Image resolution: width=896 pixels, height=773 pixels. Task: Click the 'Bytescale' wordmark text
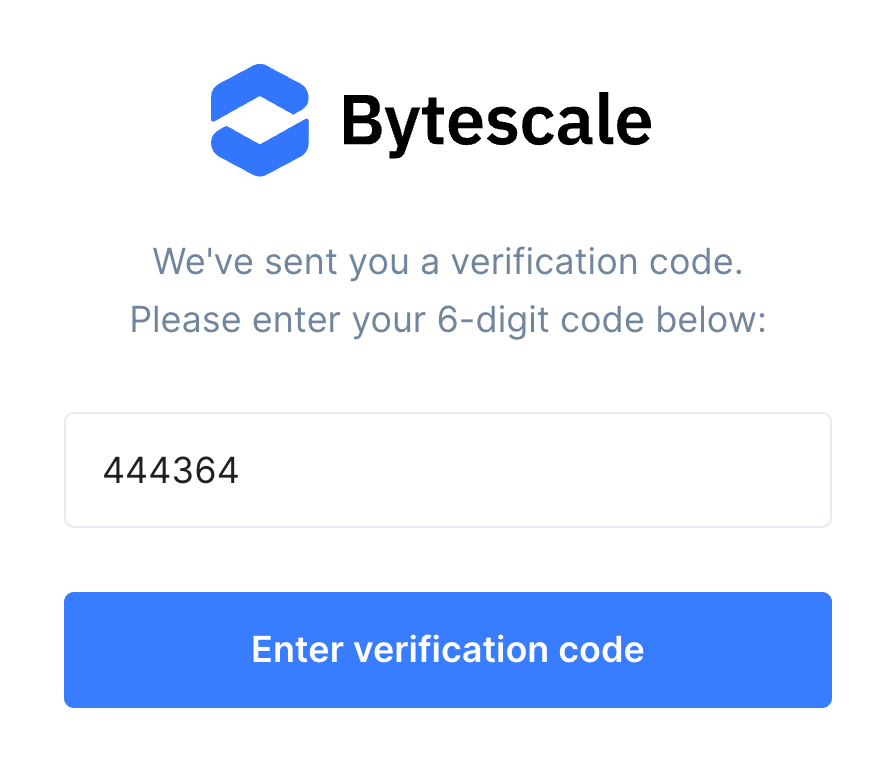click(x=495, y=120)
